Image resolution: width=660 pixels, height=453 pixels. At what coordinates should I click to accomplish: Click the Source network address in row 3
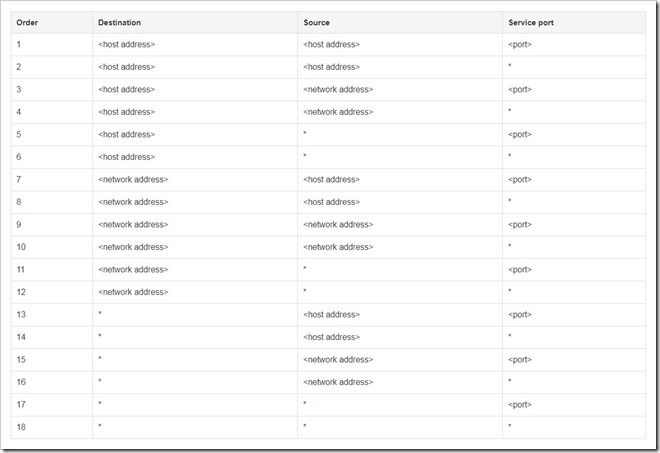click(337, 89)
